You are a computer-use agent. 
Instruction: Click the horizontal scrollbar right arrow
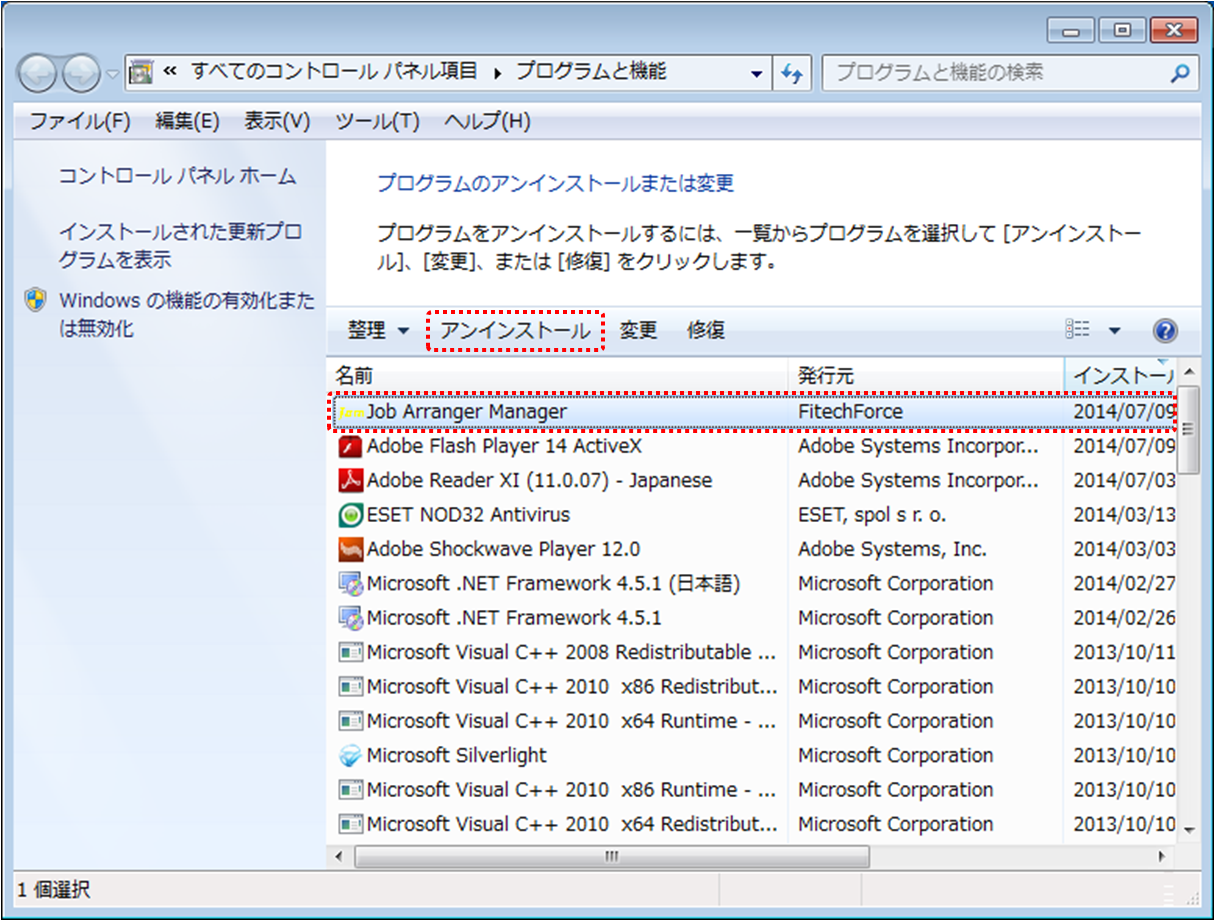[1163, 857]
